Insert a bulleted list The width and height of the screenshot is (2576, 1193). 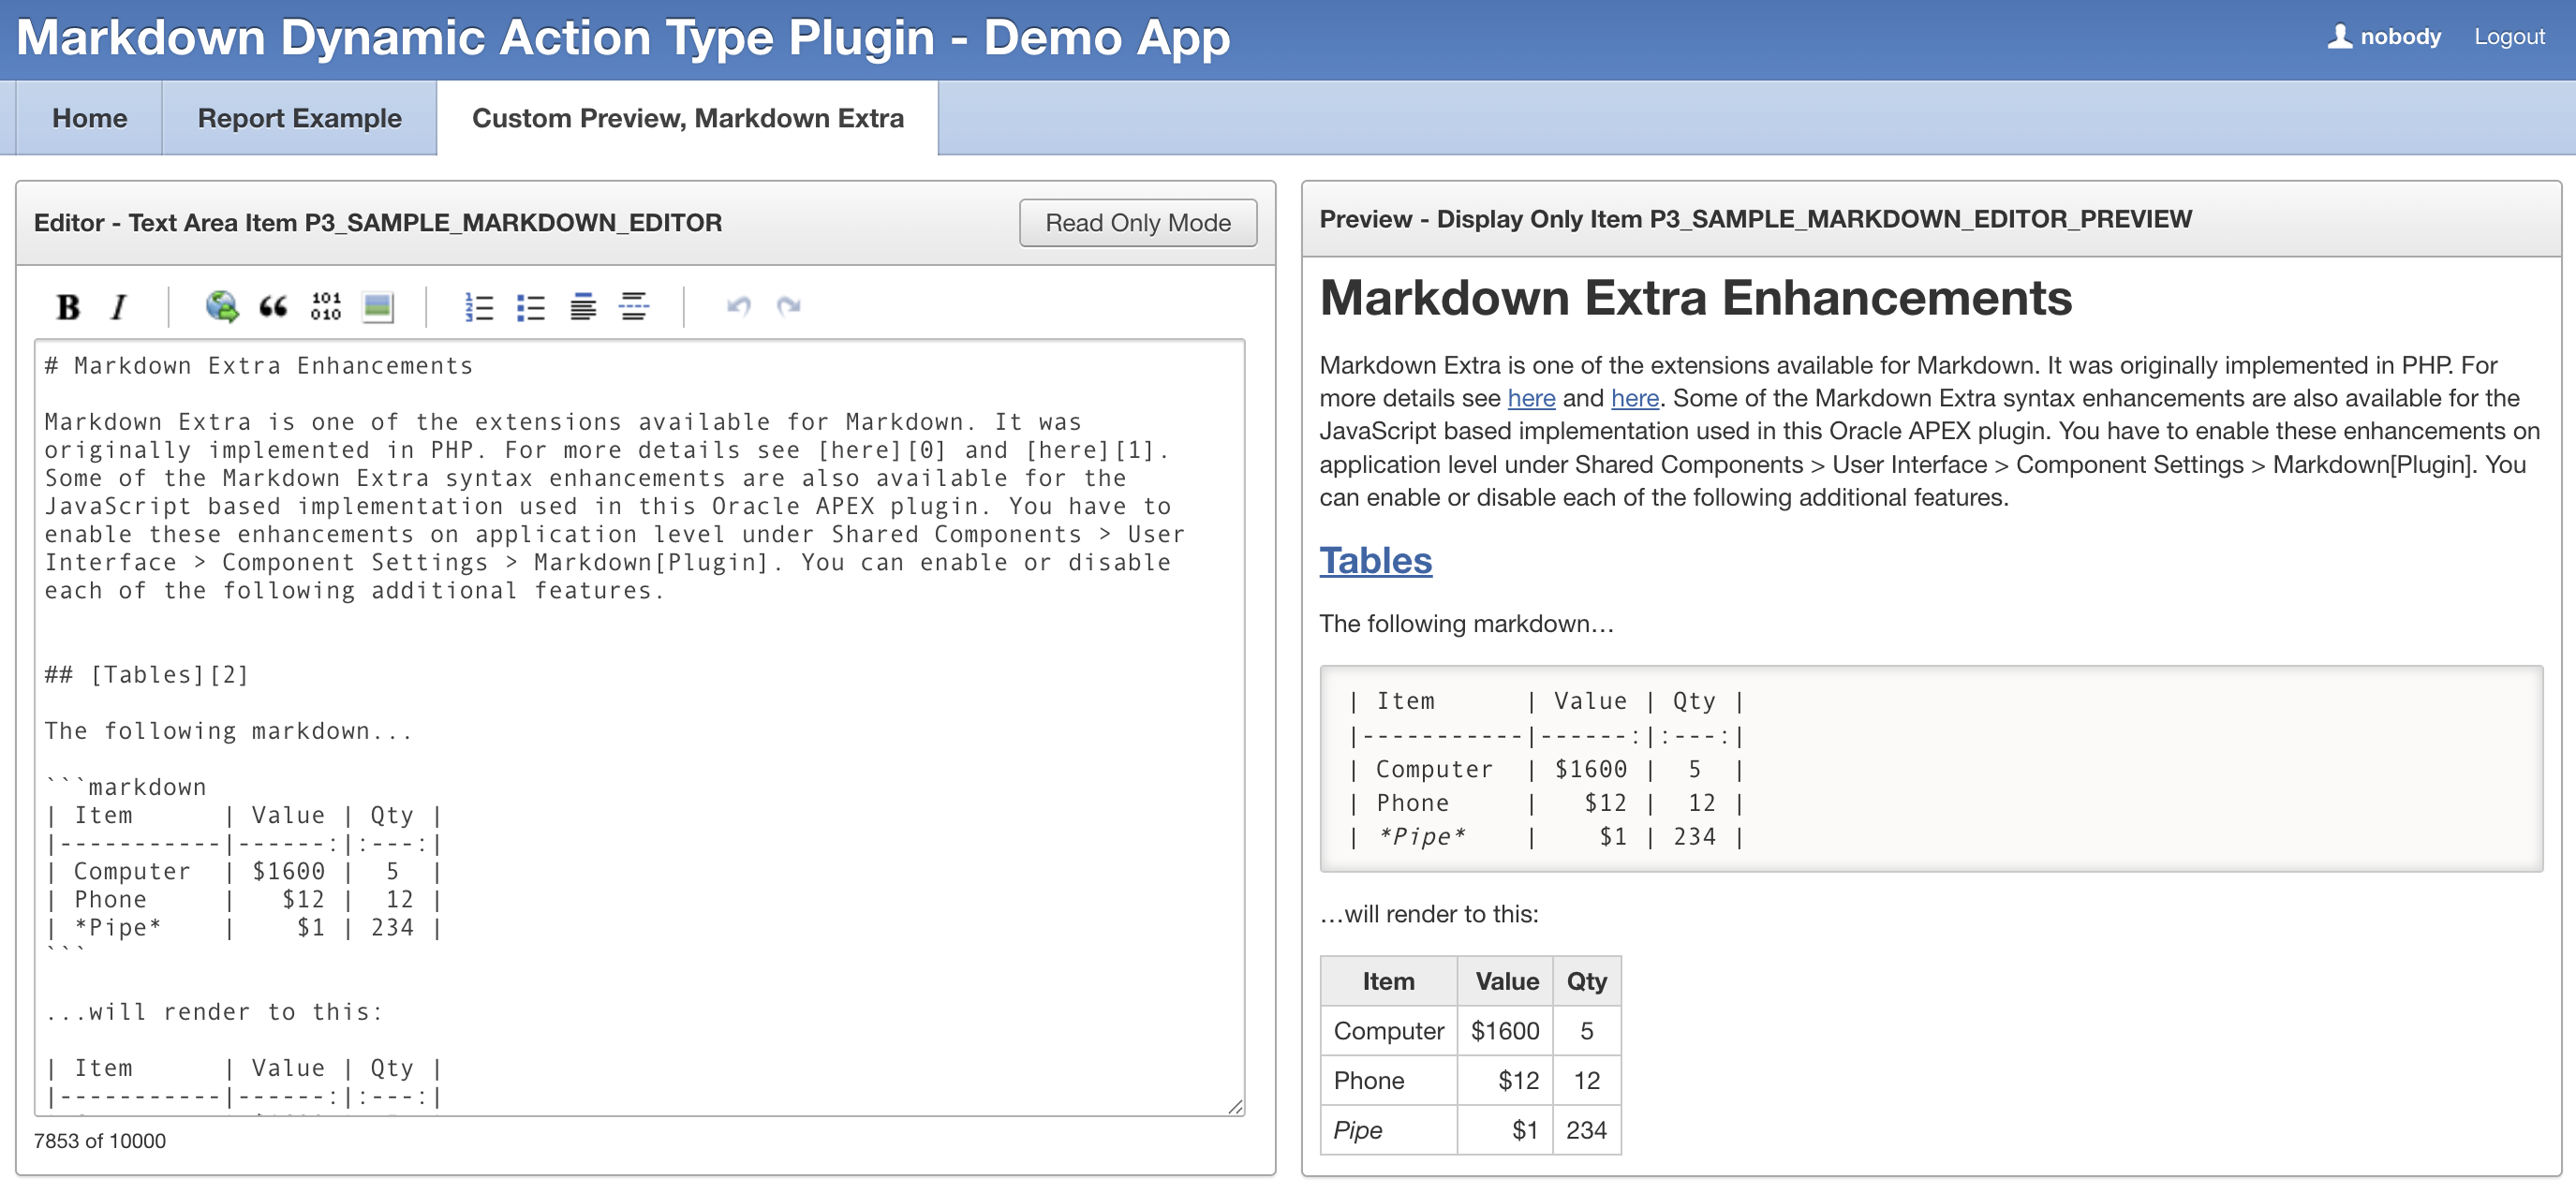pyautogui.click(x=532, y=306)
